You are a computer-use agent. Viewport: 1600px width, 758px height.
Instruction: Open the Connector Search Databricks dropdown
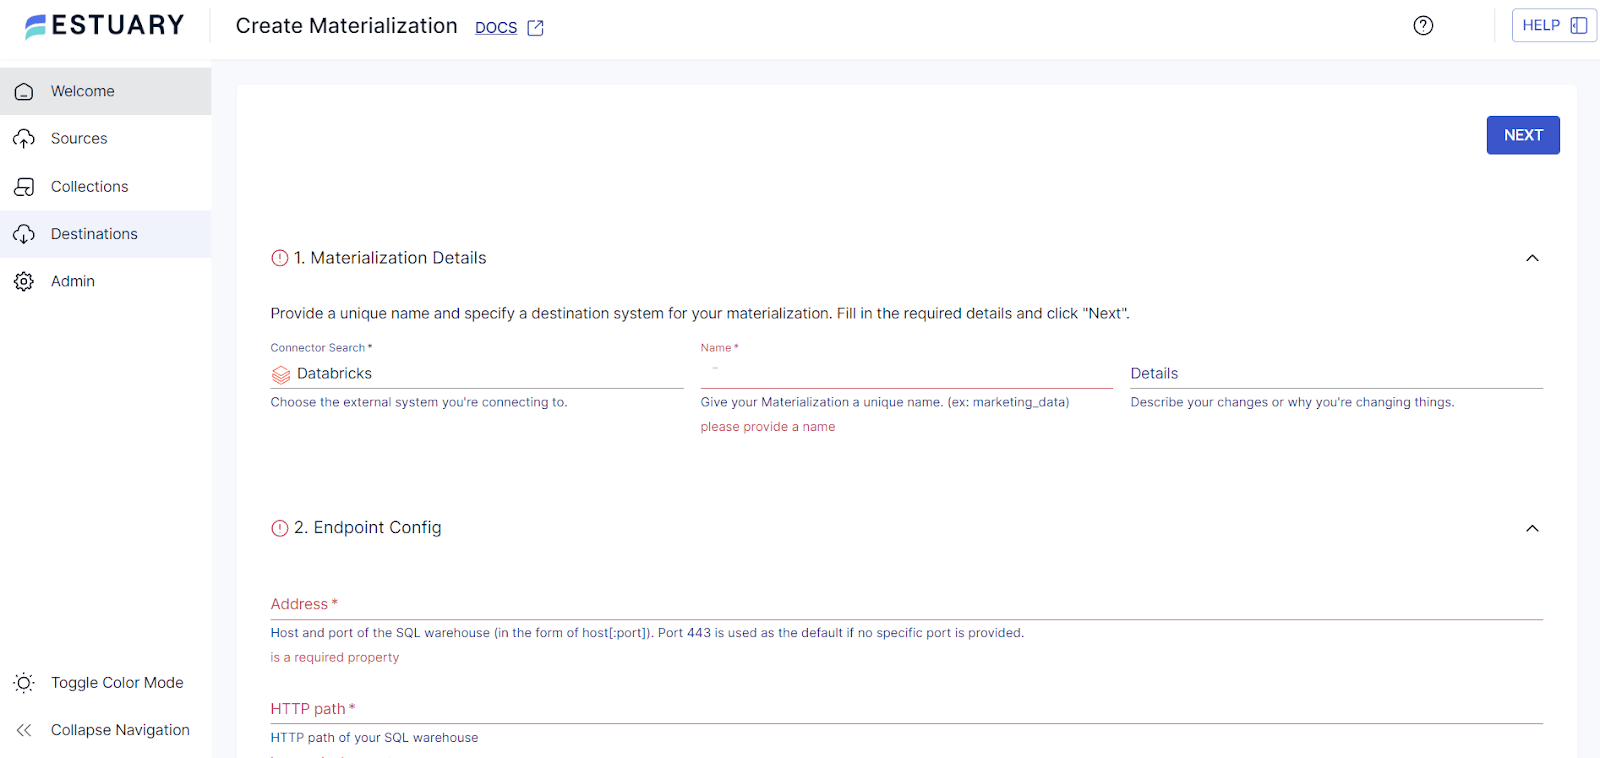477,373
